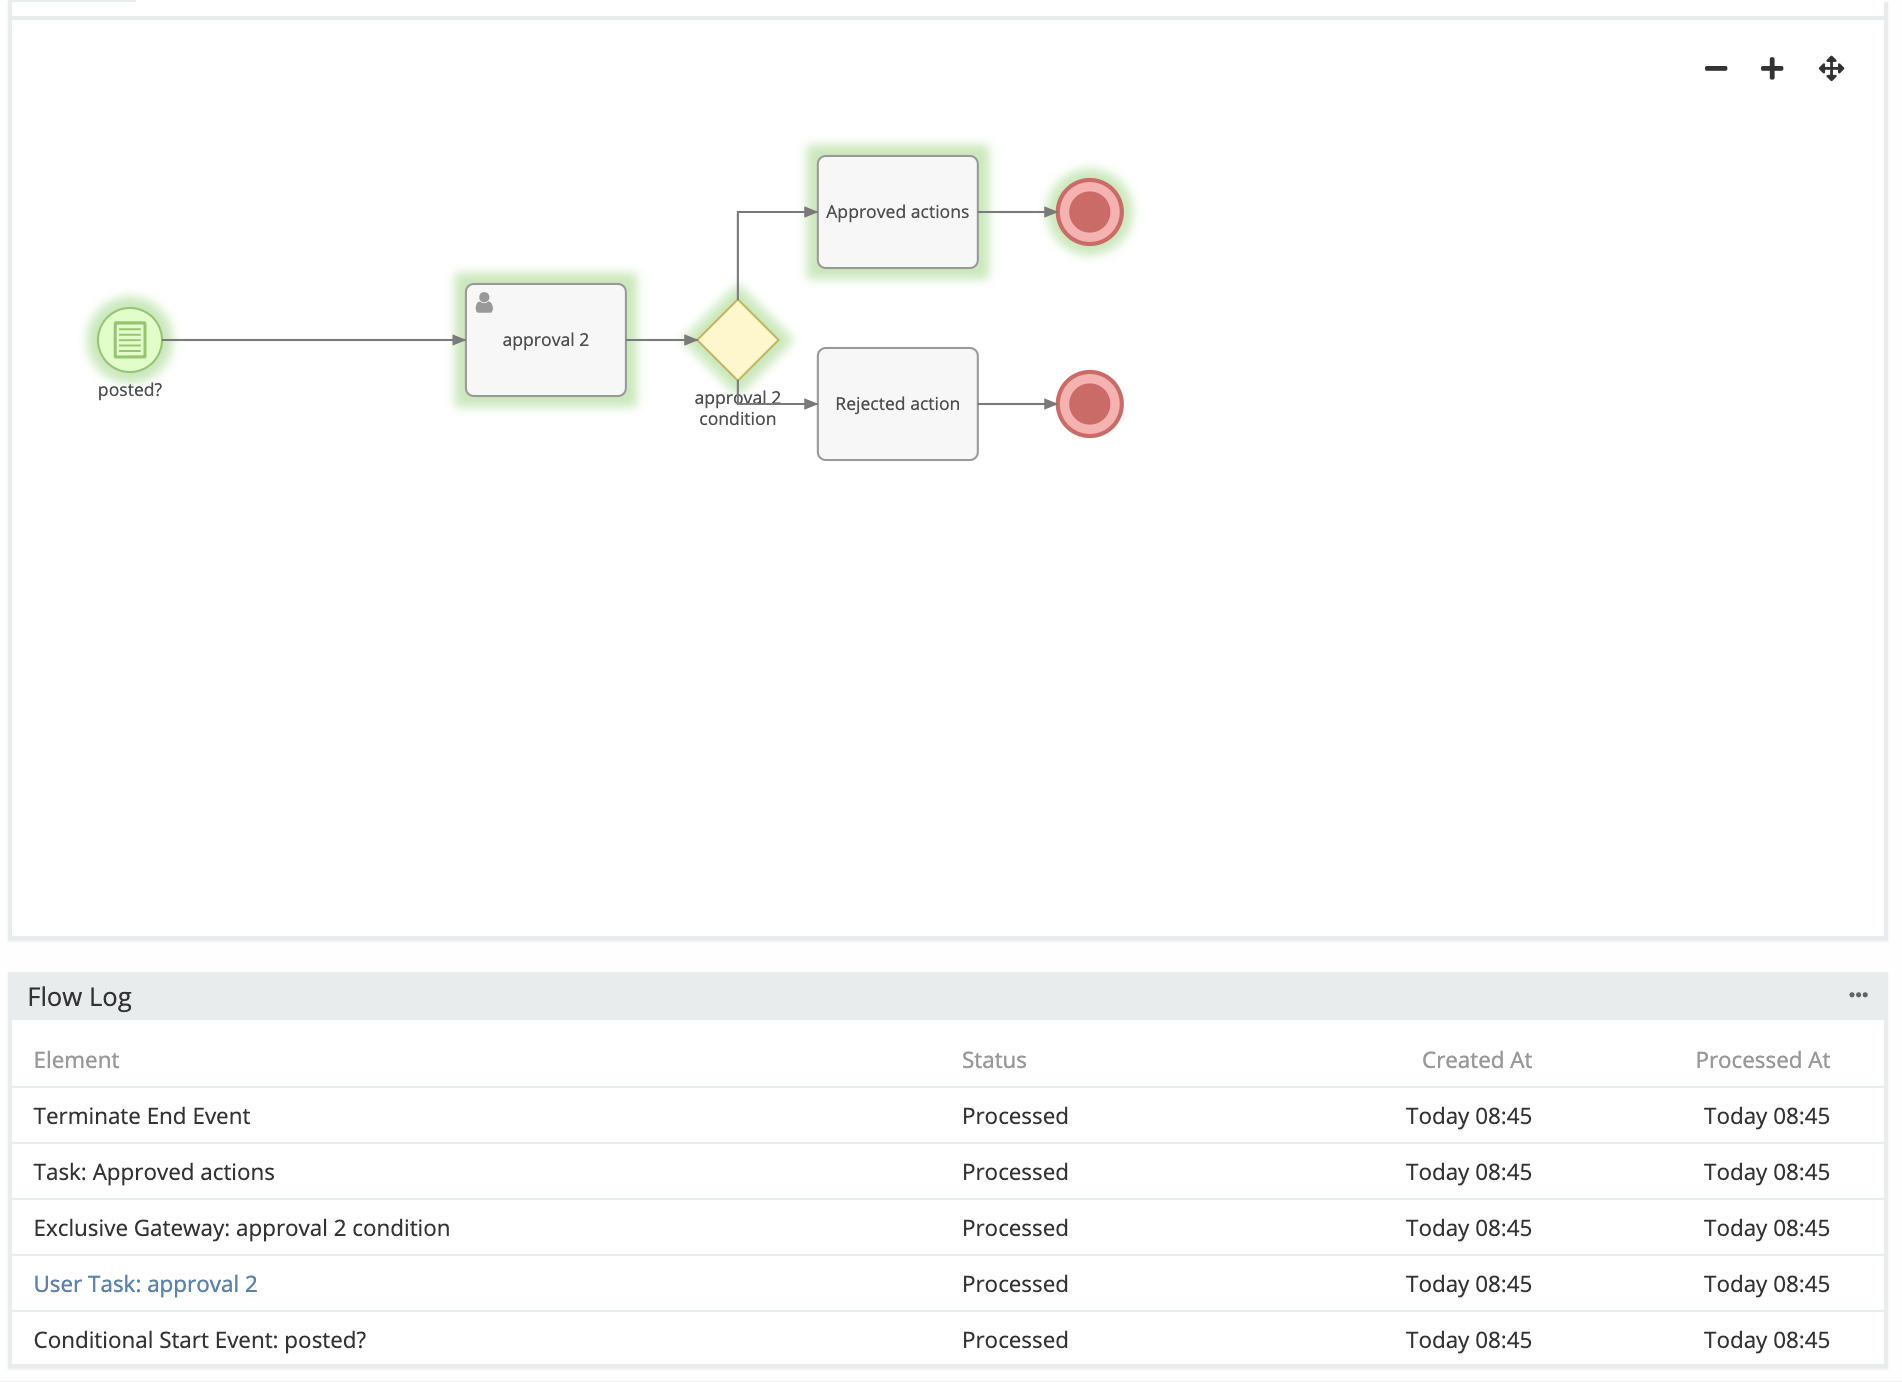Click the 'Element' column header
The width and height of the screenshot is (1902, 1382).
click(x=76, y=1060)
